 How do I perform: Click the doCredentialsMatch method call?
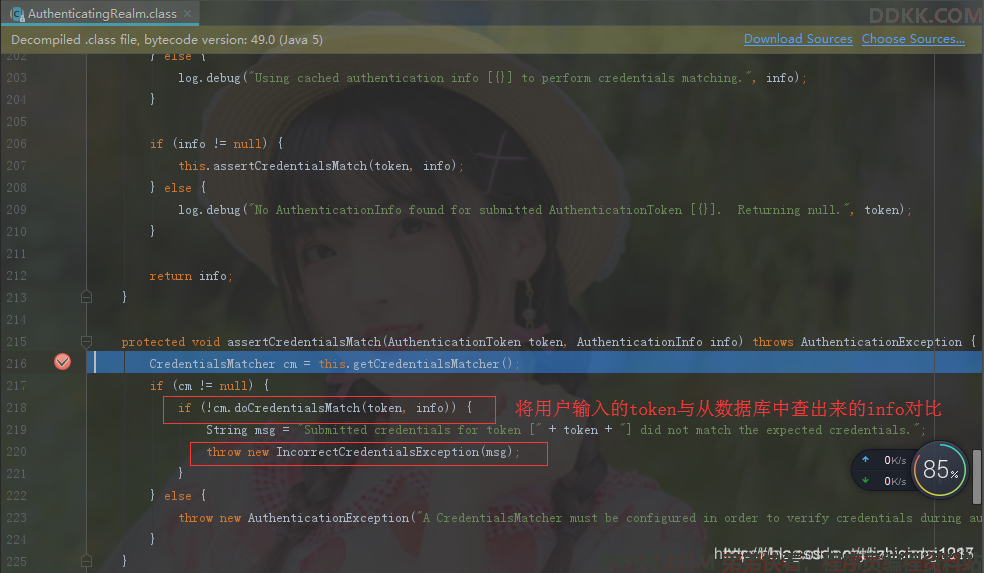[x=297, y=408]
